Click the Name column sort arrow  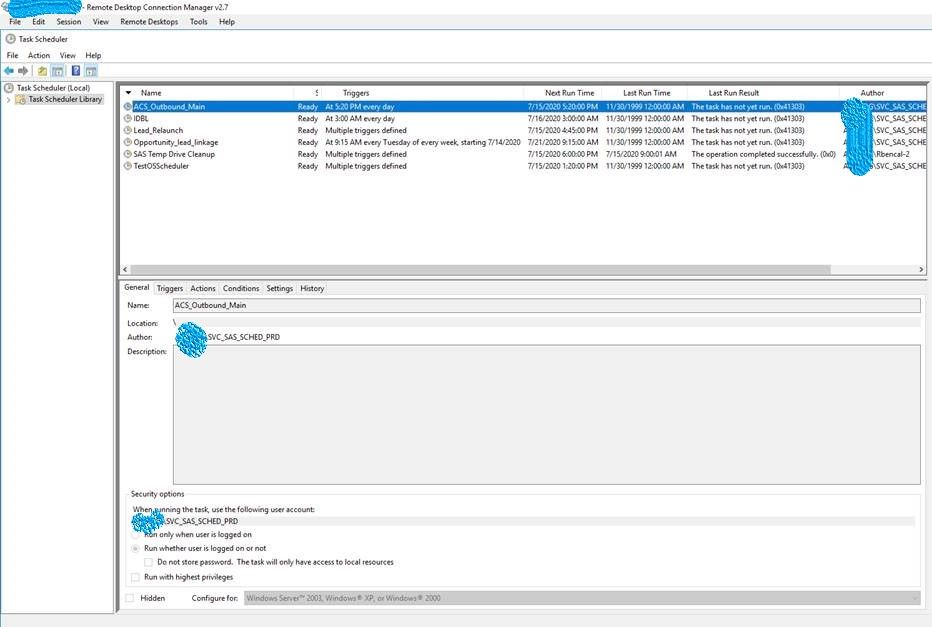(128, 93)
